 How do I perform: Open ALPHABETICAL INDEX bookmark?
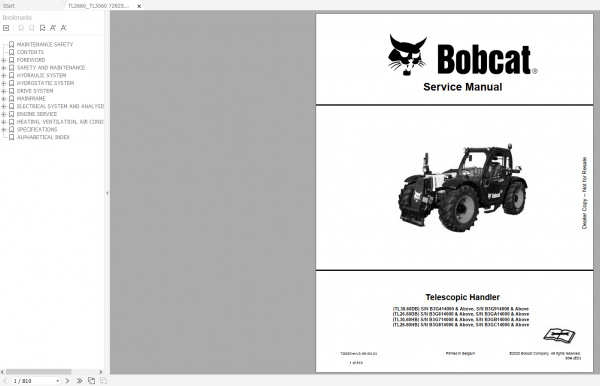[x=43, y=137]
